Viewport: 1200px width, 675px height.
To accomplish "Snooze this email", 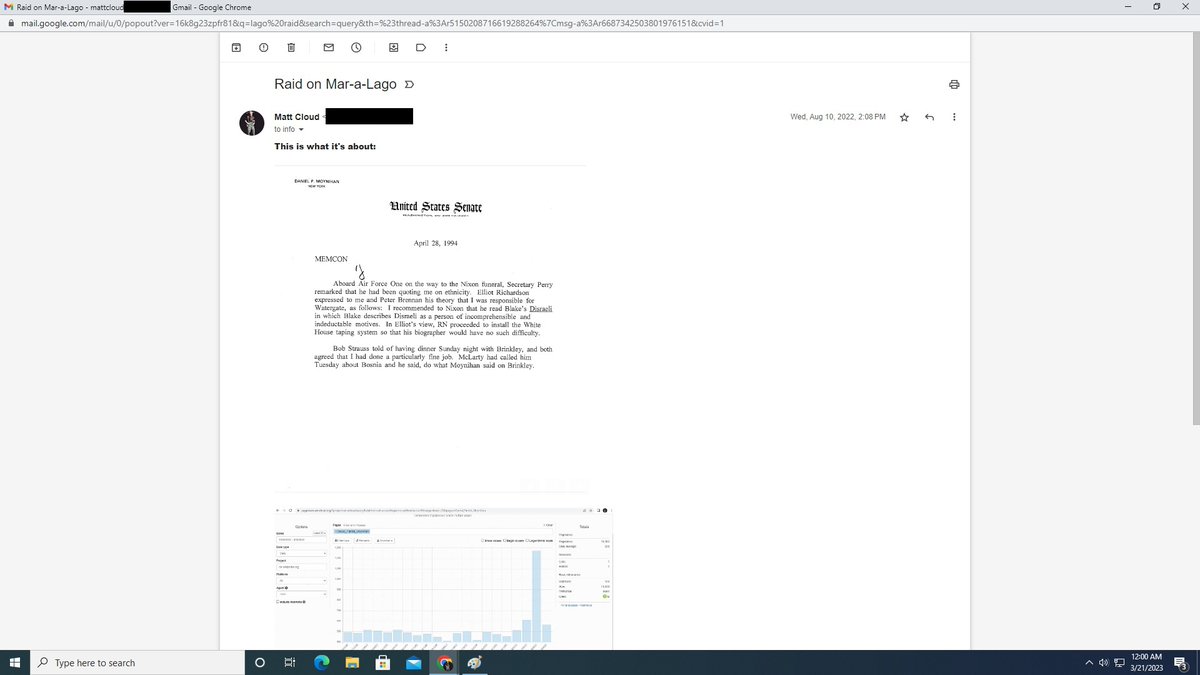I will click(x=356, y=47).
